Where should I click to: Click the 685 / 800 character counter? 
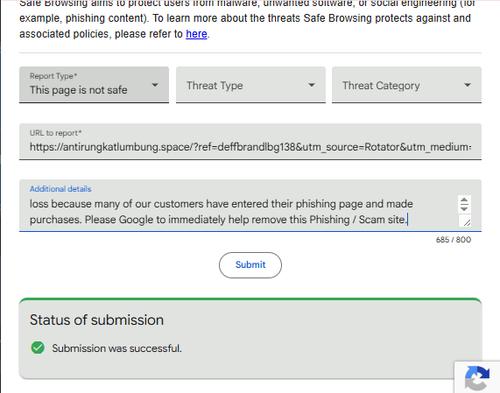453,240
